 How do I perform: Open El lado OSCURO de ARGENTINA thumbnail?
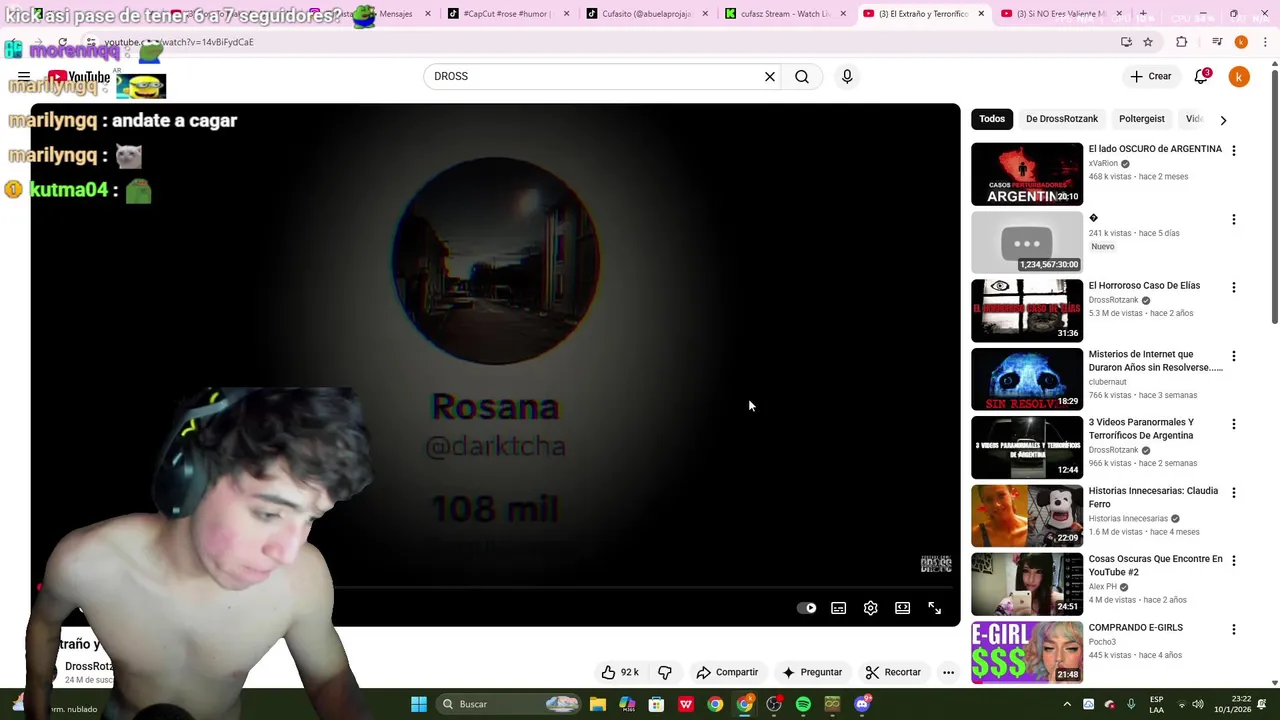click(1027, 174)
